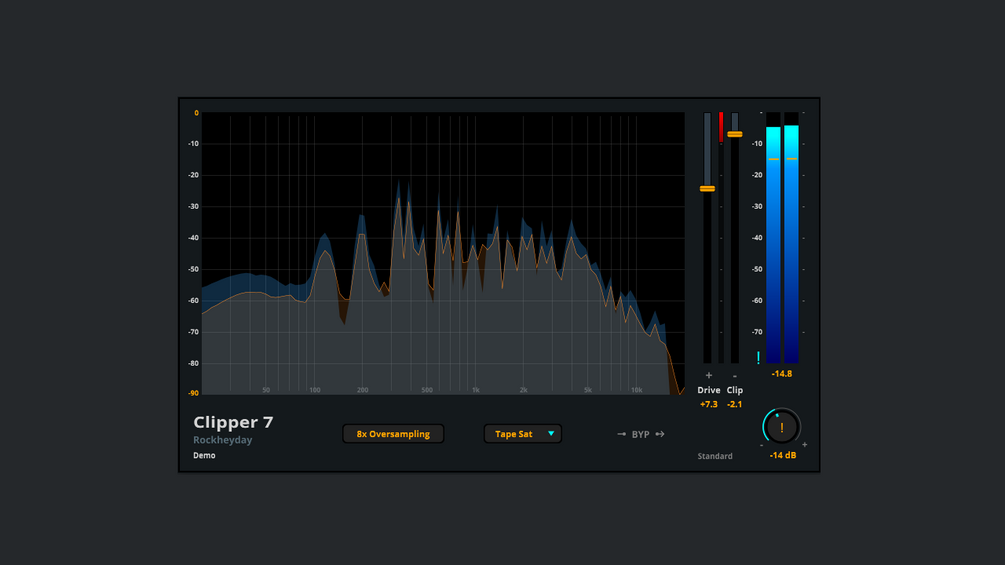Click the minus sign beside the output knob
This screenshot has height=565, width=1005.
pos(761,445)
